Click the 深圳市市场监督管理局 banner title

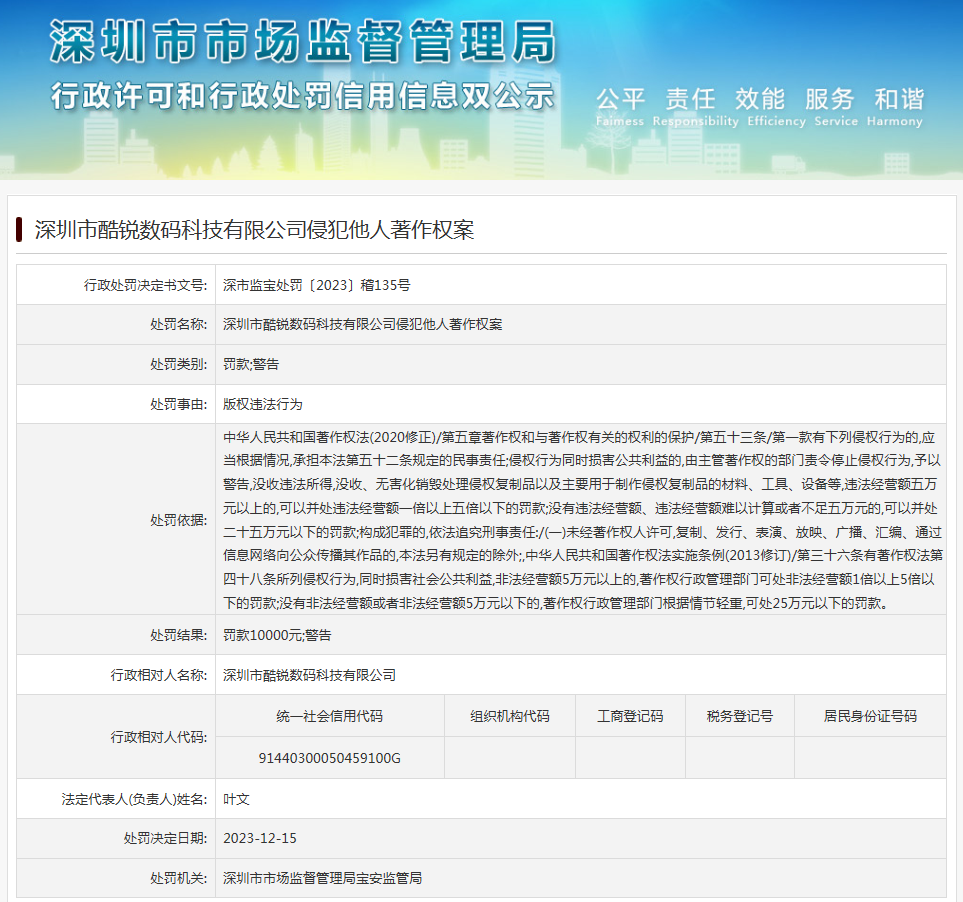pyautogui.click(x=302, y=43)
